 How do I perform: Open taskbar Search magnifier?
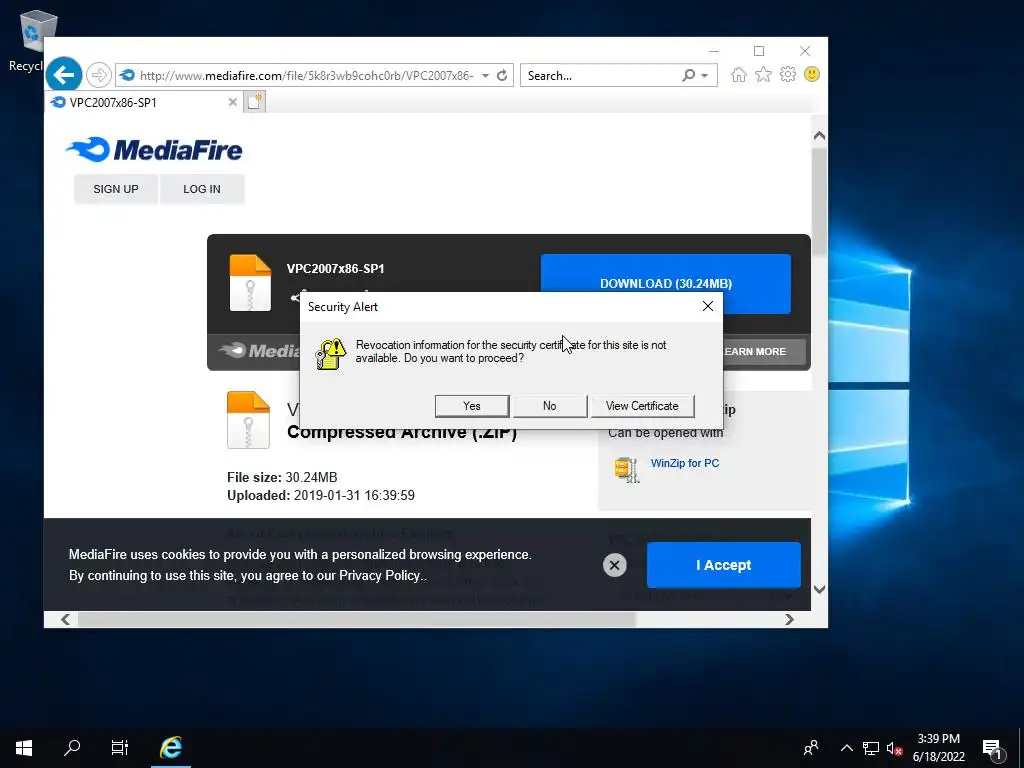coord(72,748)
